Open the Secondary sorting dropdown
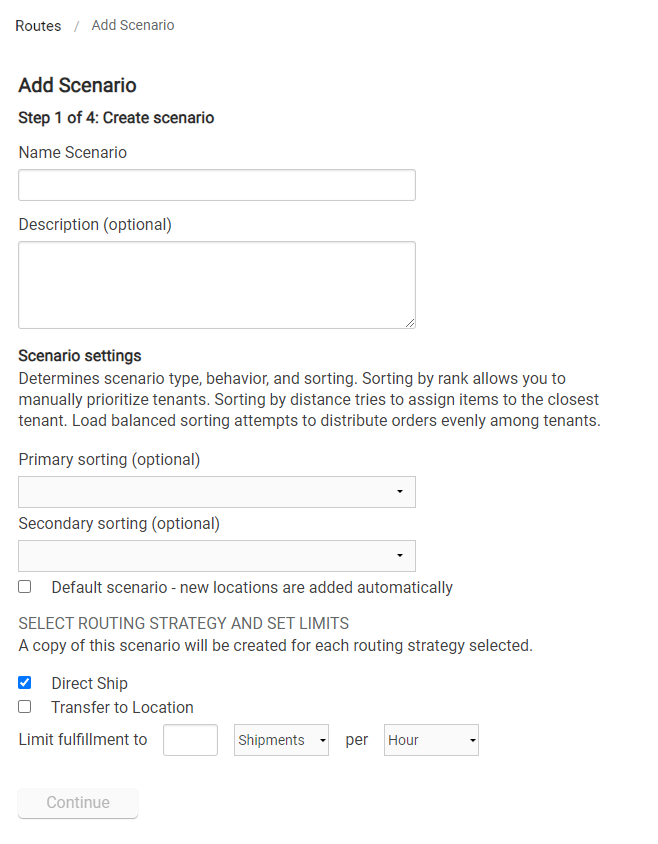Viewport: 658px width, 844px height. click(216, 556)
